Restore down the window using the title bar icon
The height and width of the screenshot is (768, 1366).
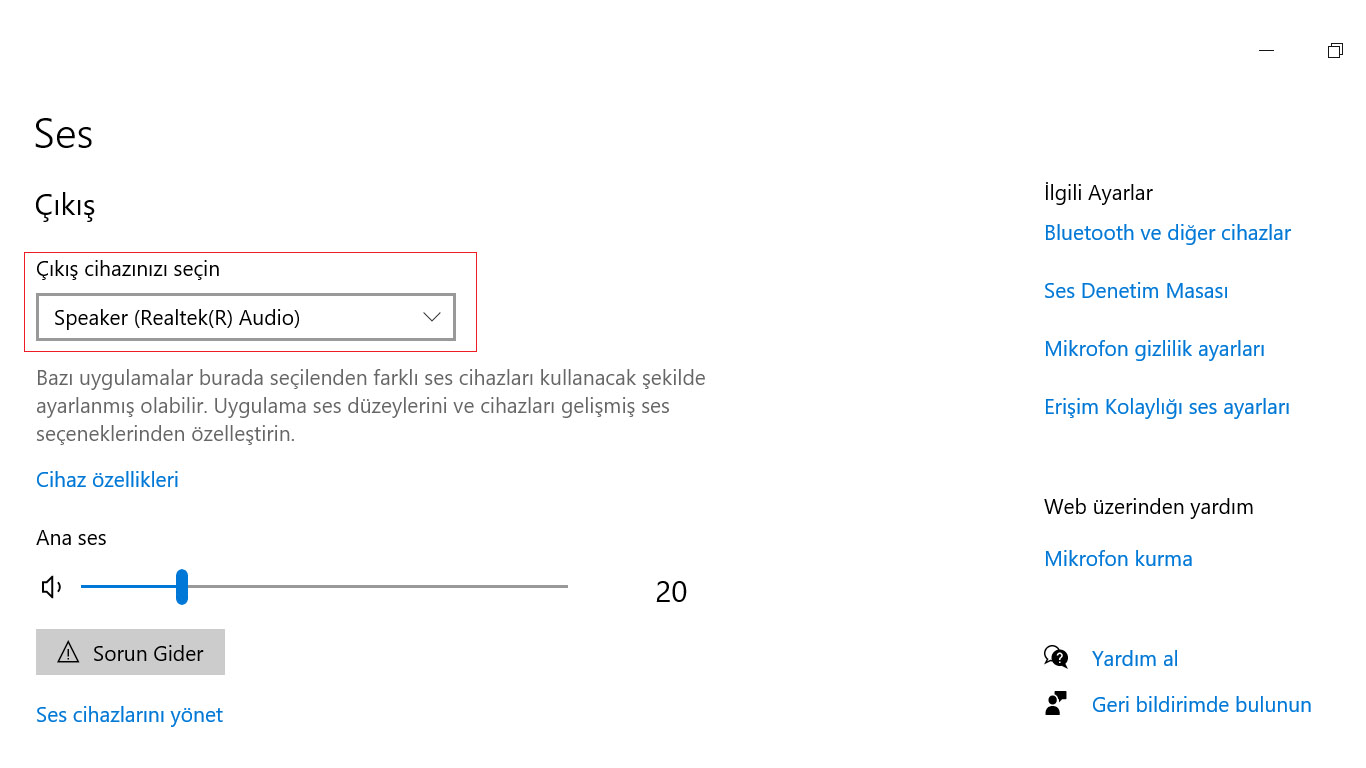1335,51
